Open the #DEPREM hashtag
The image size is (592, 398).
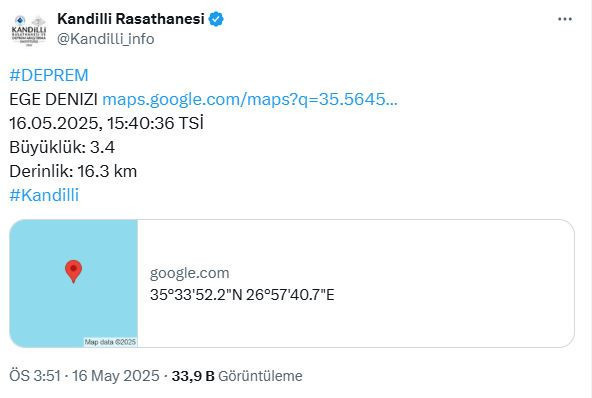pyautogui.click(x=49, y=75)
